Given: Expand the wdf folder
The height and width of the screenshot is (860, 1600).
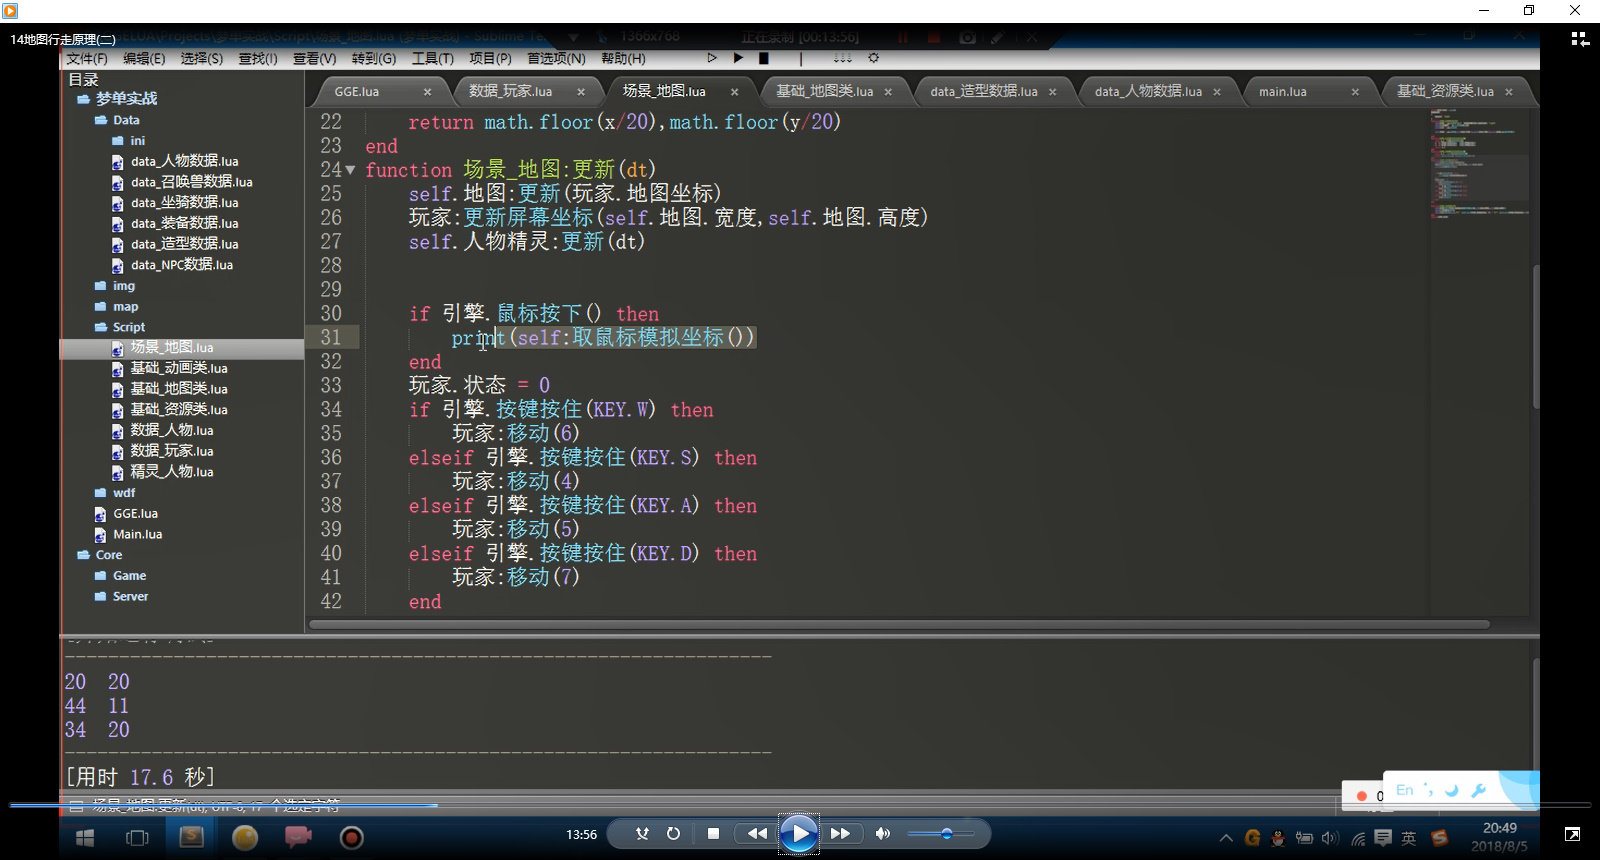Looking at the screenshot, I should 101,493.
